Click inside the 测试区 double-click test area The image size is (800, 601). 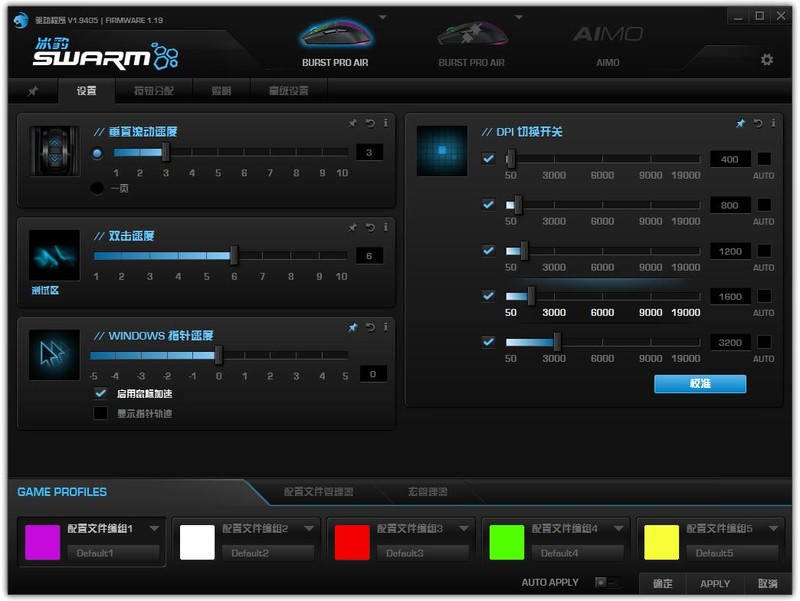[x=54, y=255]
